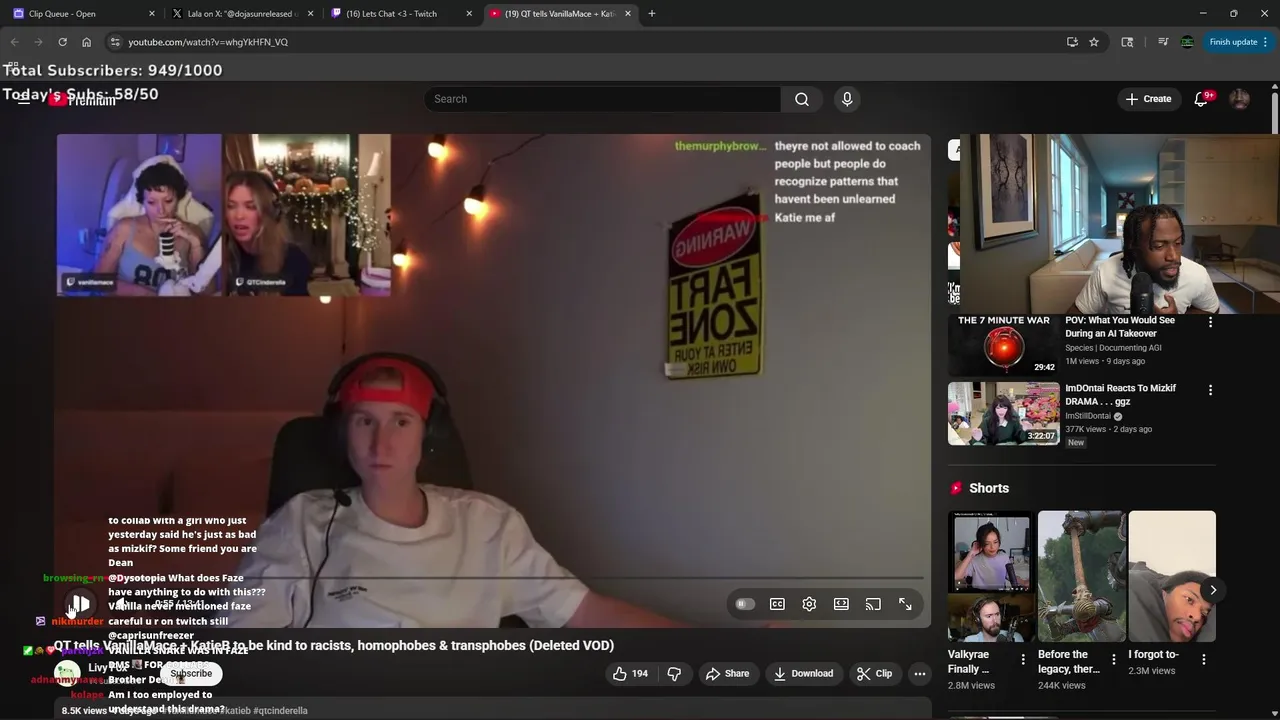Show next Shorts with the arrow
Screen dimensions: 1280x720
[x=1213, y=590]
